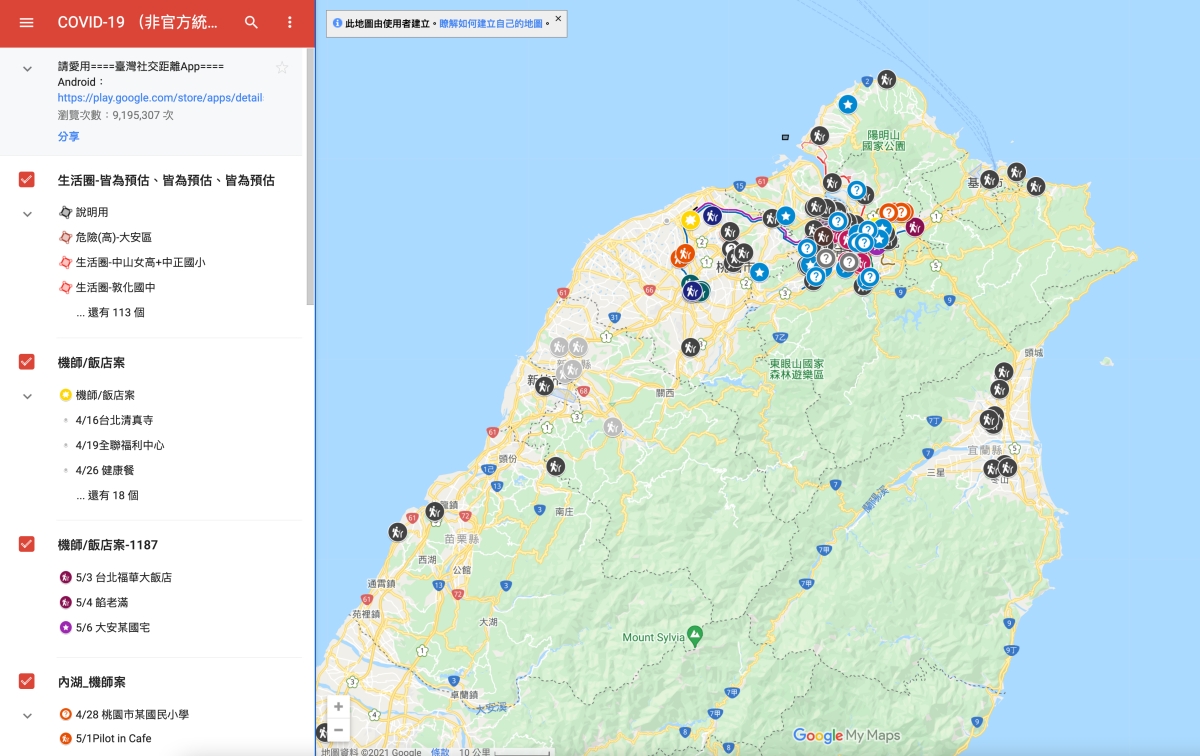The image size is (1200, 756).
Task: Click the search magnifier icon
Action: click(x=252, y=22)
